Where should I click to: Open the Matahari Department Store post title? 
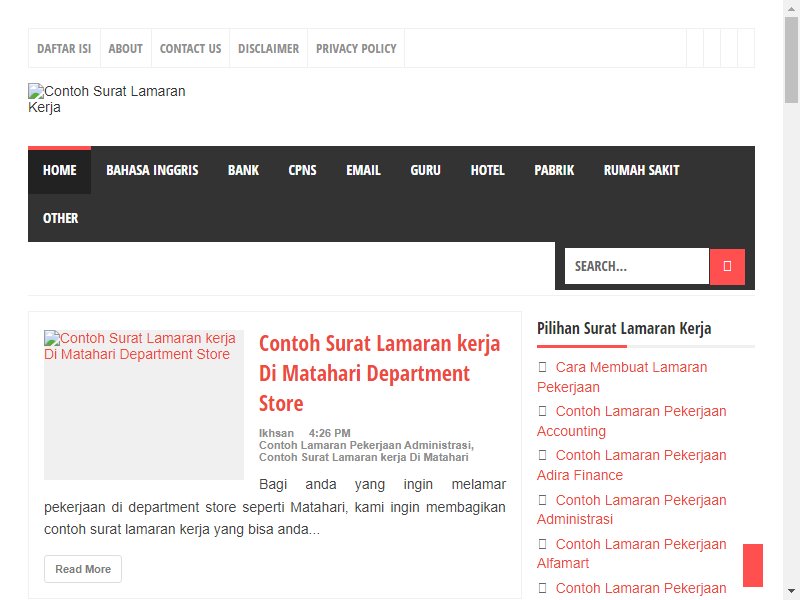click(379, 373)
